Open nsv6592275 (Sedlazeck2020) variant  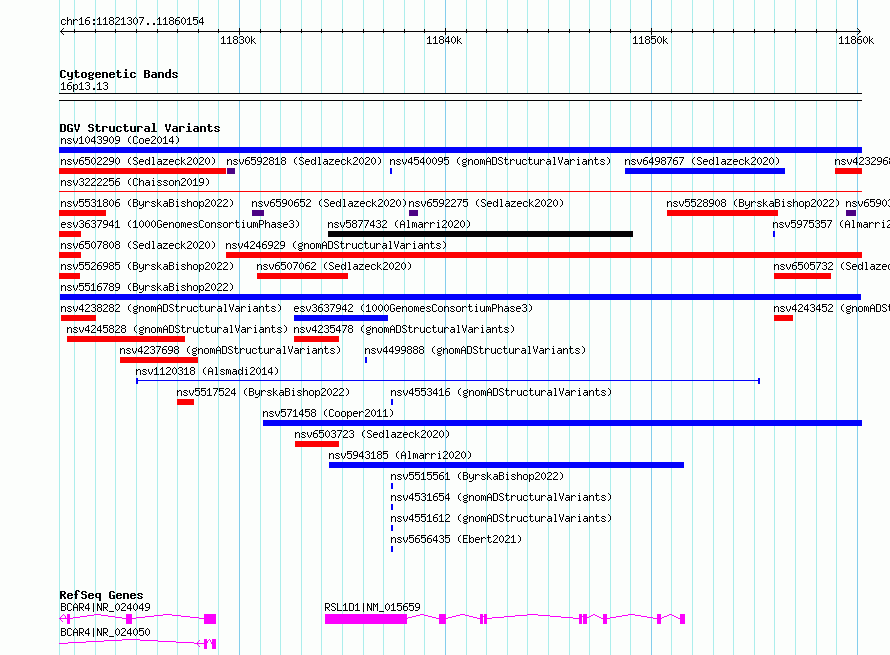click(x=486, y=203)
